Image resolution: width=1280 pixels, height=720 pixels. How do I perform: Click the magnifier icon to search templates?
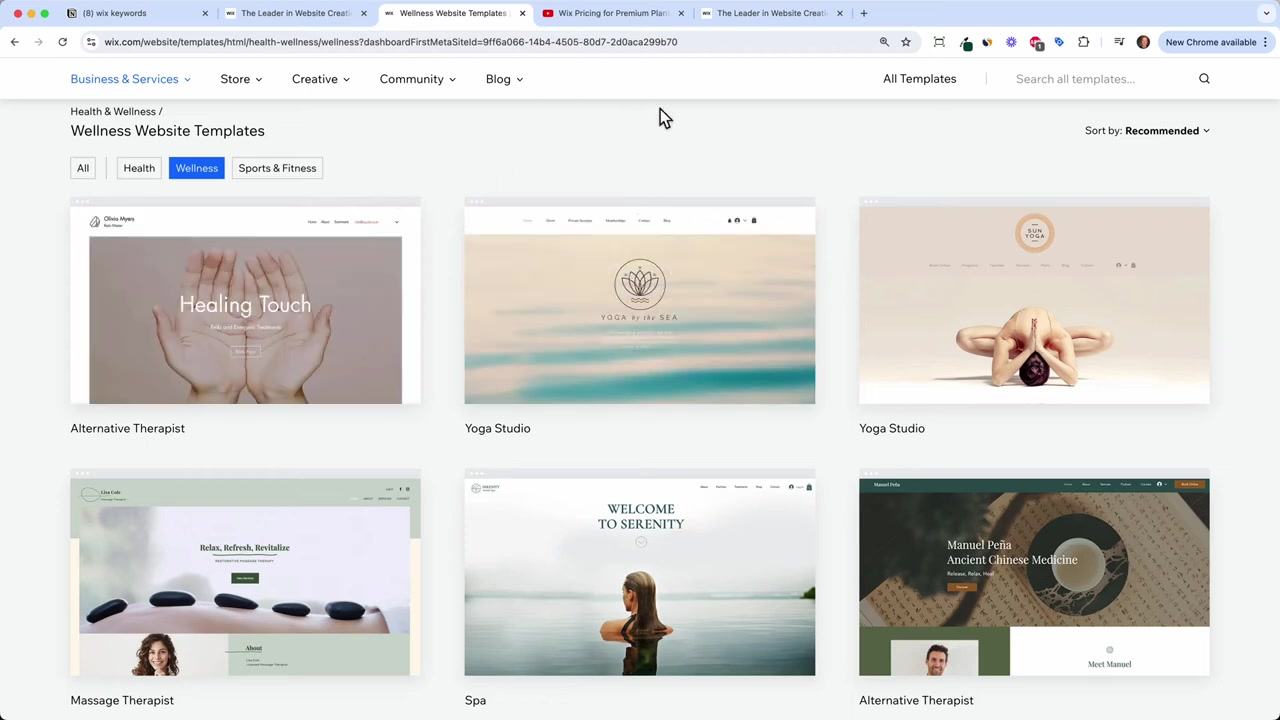(1204, 79)
